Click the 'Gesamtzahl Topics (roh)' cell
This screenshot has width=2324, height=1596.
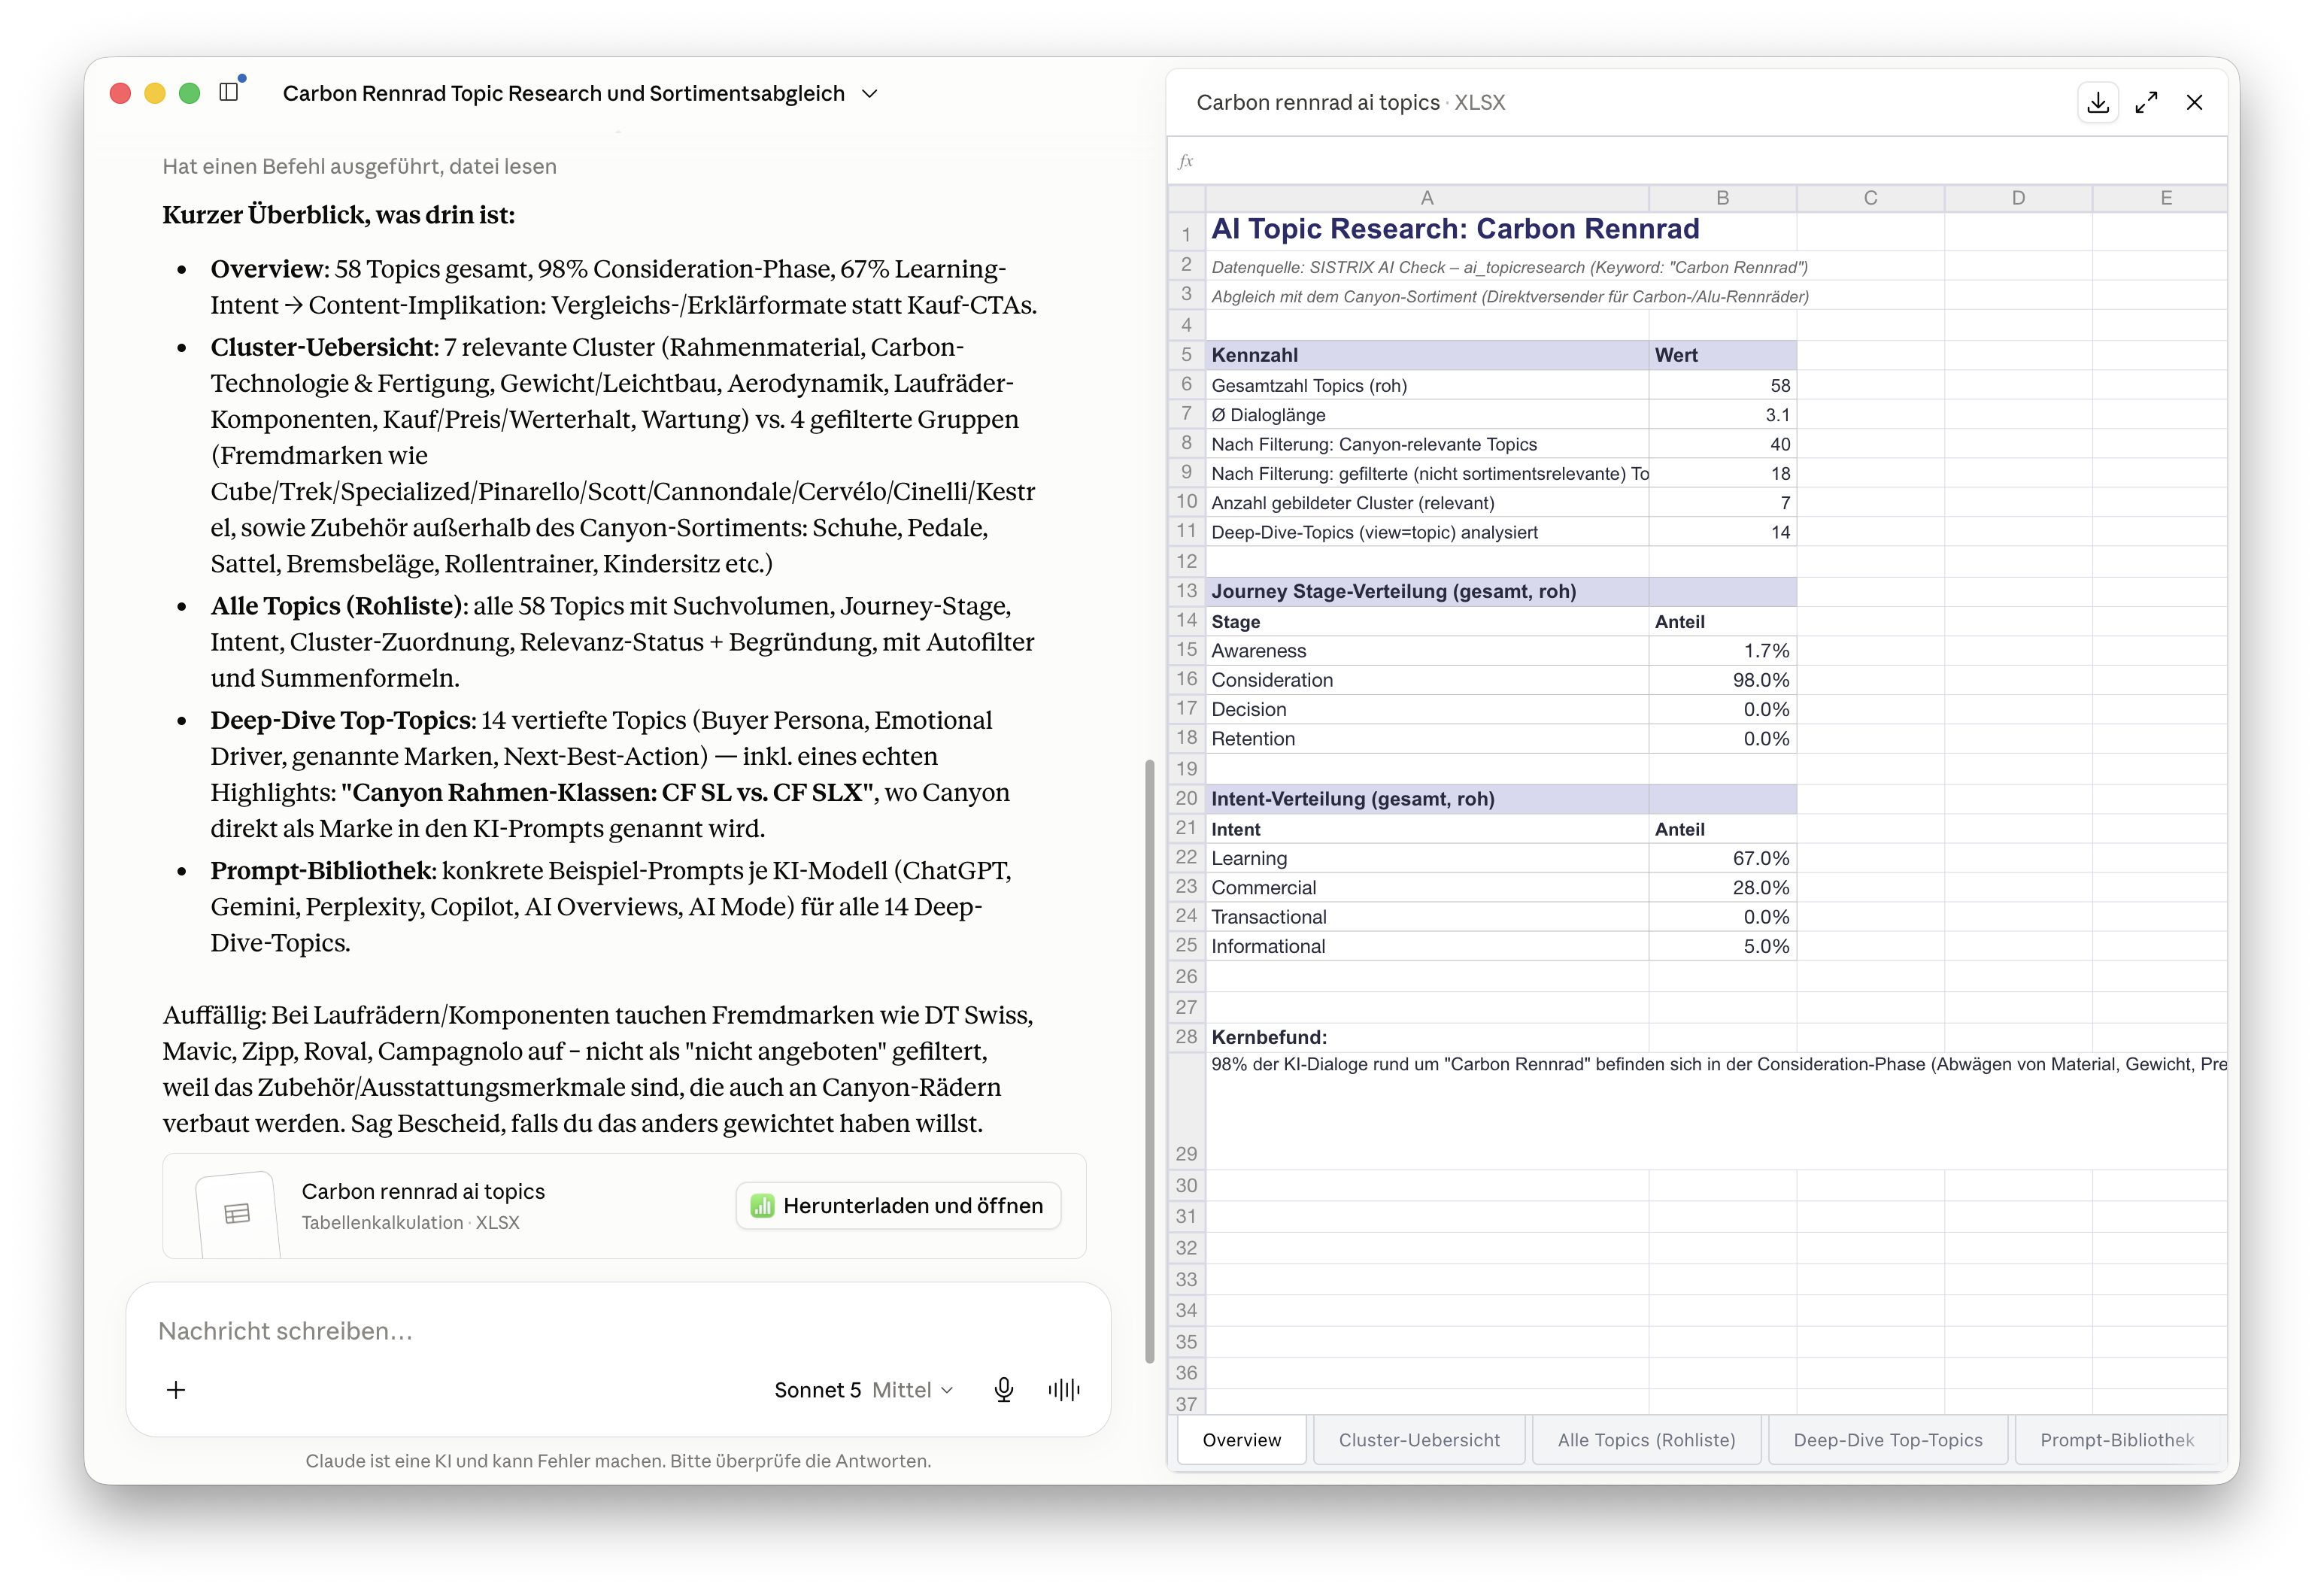click(x=1427, y=385)
